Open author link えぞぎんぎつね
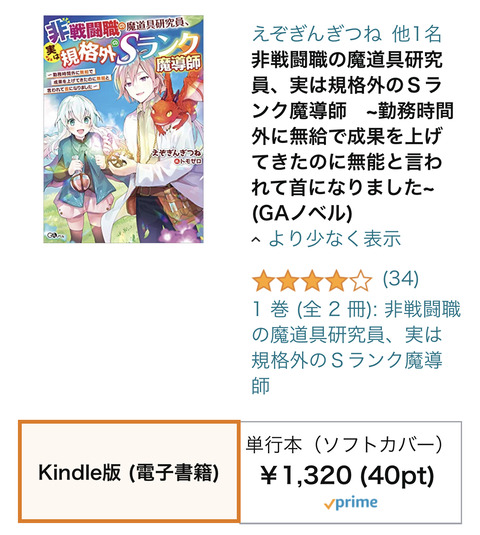Screen dimensions: 480x535 click(x=316, y=34)
